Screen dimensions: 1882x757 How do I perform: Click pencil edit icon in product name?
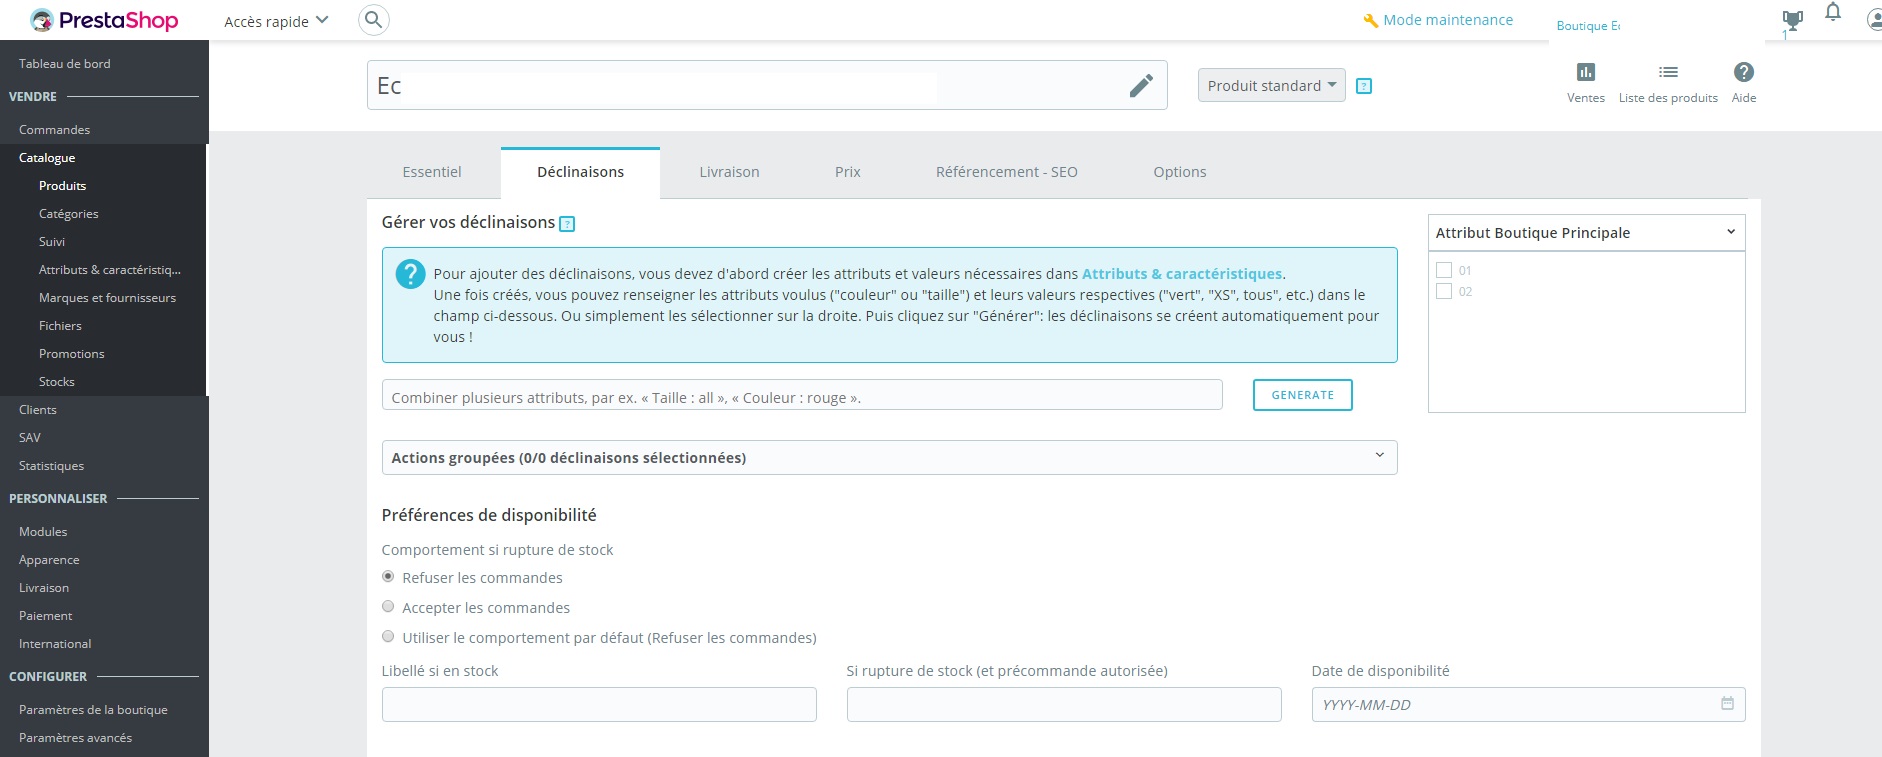[1141, 86]
